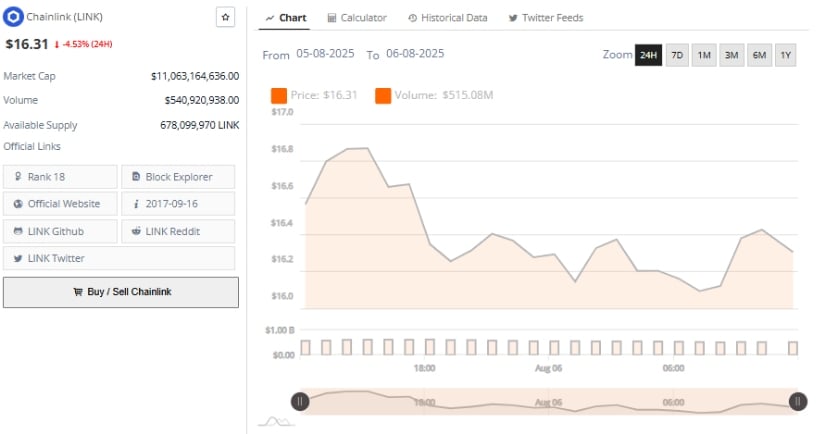
Task: Click the Volume value $540,920,938.00
Action: pyautogui.click(x=202, y=100)
